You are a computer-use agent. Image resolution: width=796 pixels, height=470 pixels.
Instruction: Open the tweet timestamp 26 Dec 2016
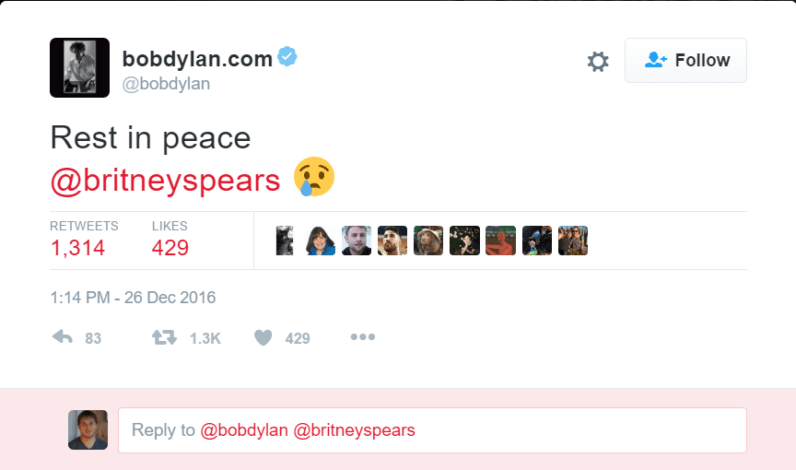coord(133,297)
